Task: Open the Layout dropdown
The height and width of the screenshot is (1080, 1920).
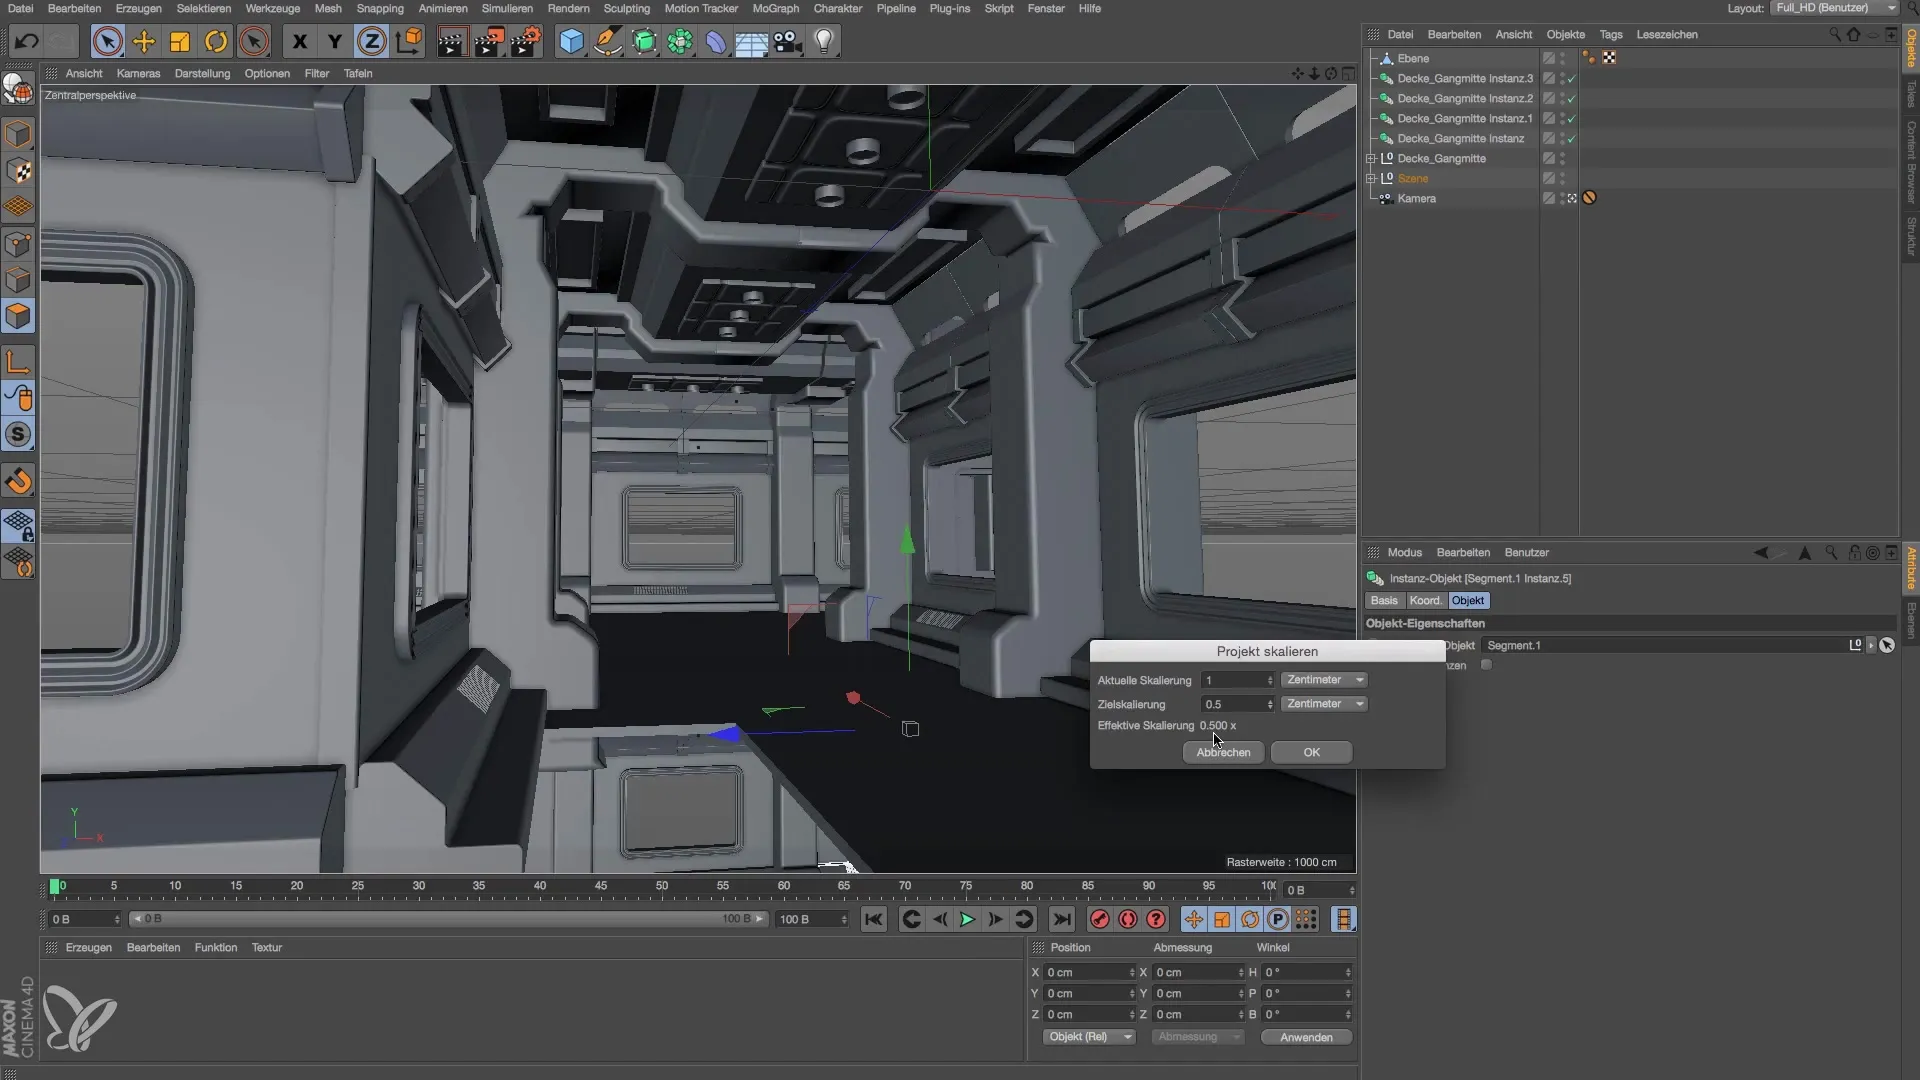Action: [x=1835, y=8]
